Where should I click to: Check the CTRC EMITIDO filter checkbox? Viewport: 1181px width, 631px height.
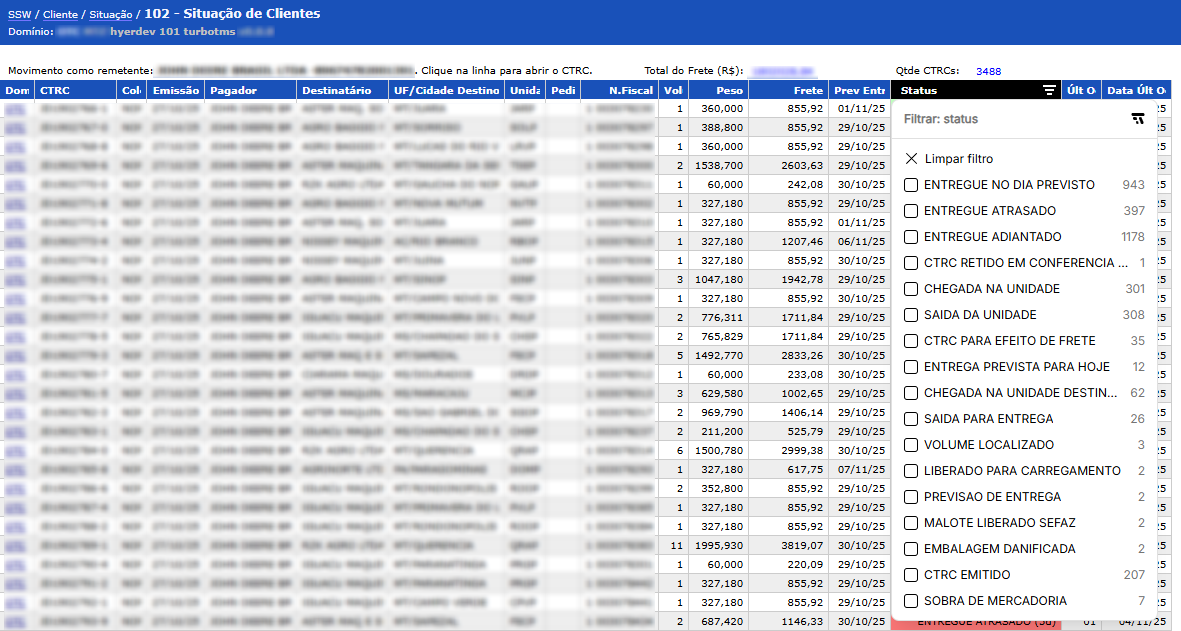coord(910,575)
